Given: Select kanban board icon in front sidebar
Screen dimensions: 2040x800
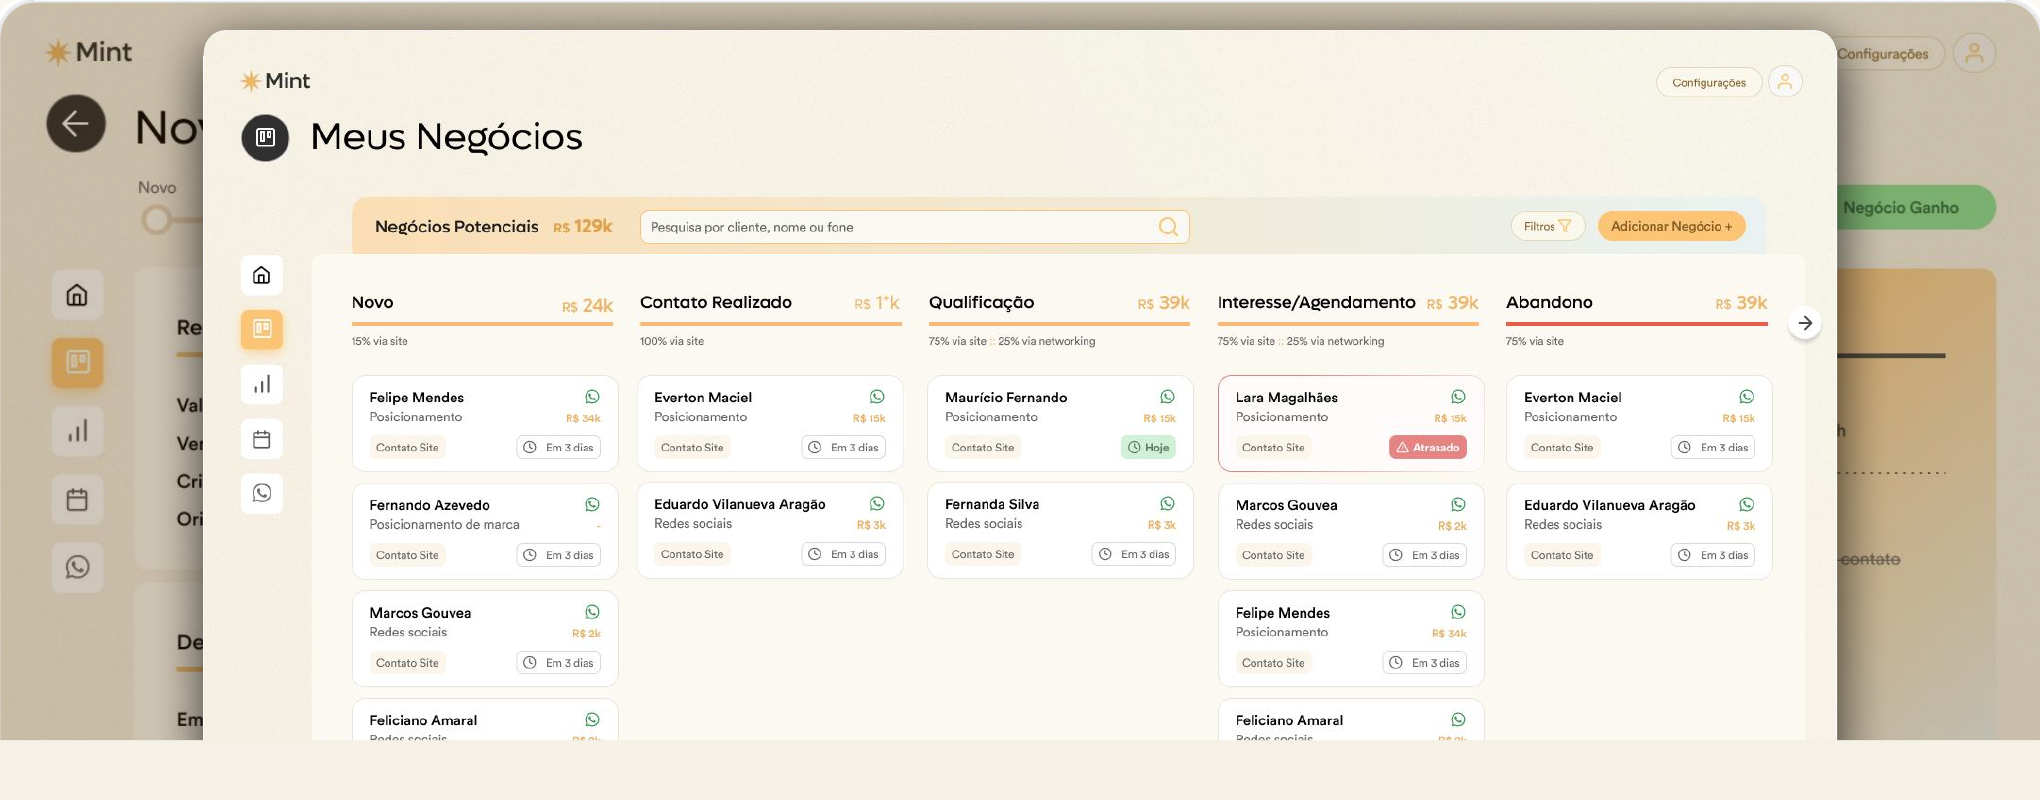Looking at the screenshot, I should pos(262,329).
